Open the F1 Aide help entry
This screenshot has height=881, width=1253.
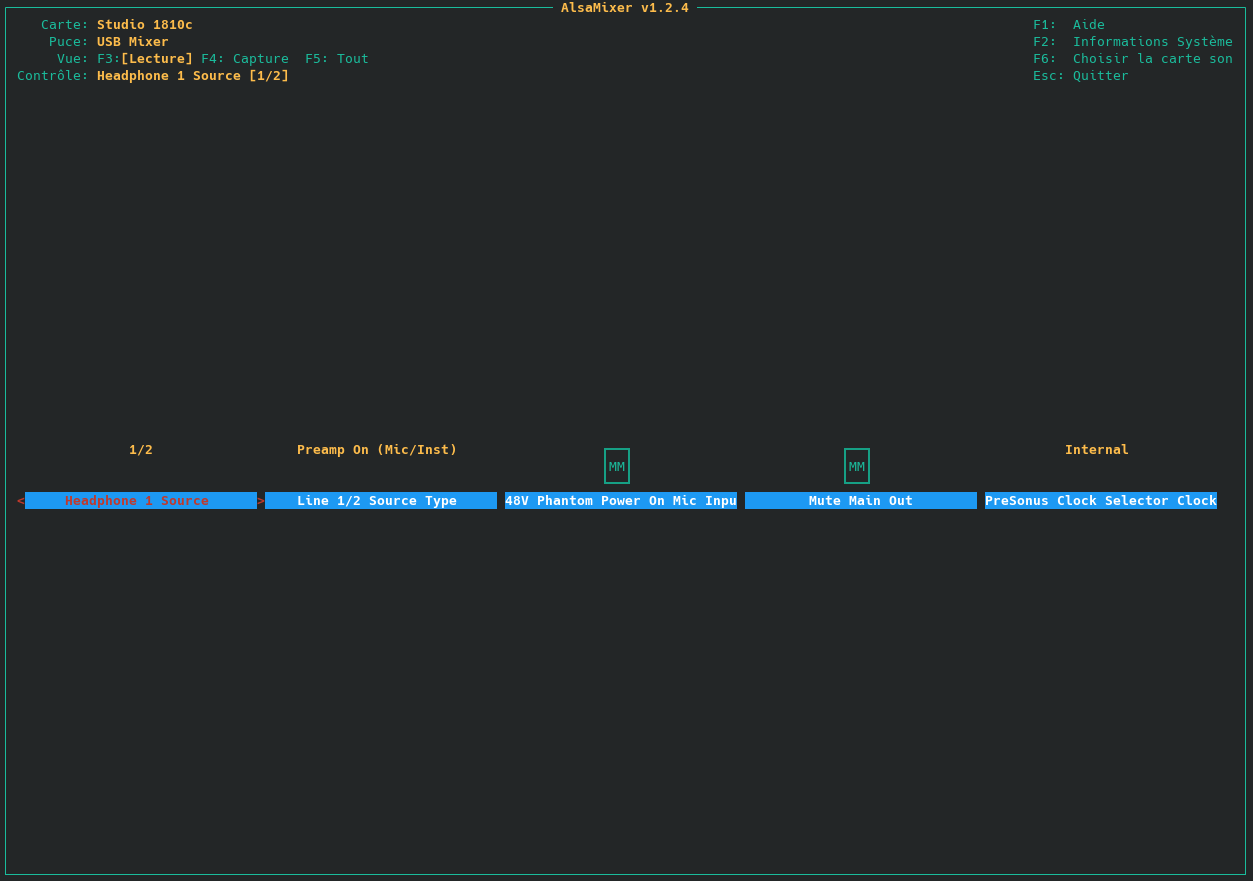tap(1069, 25)
